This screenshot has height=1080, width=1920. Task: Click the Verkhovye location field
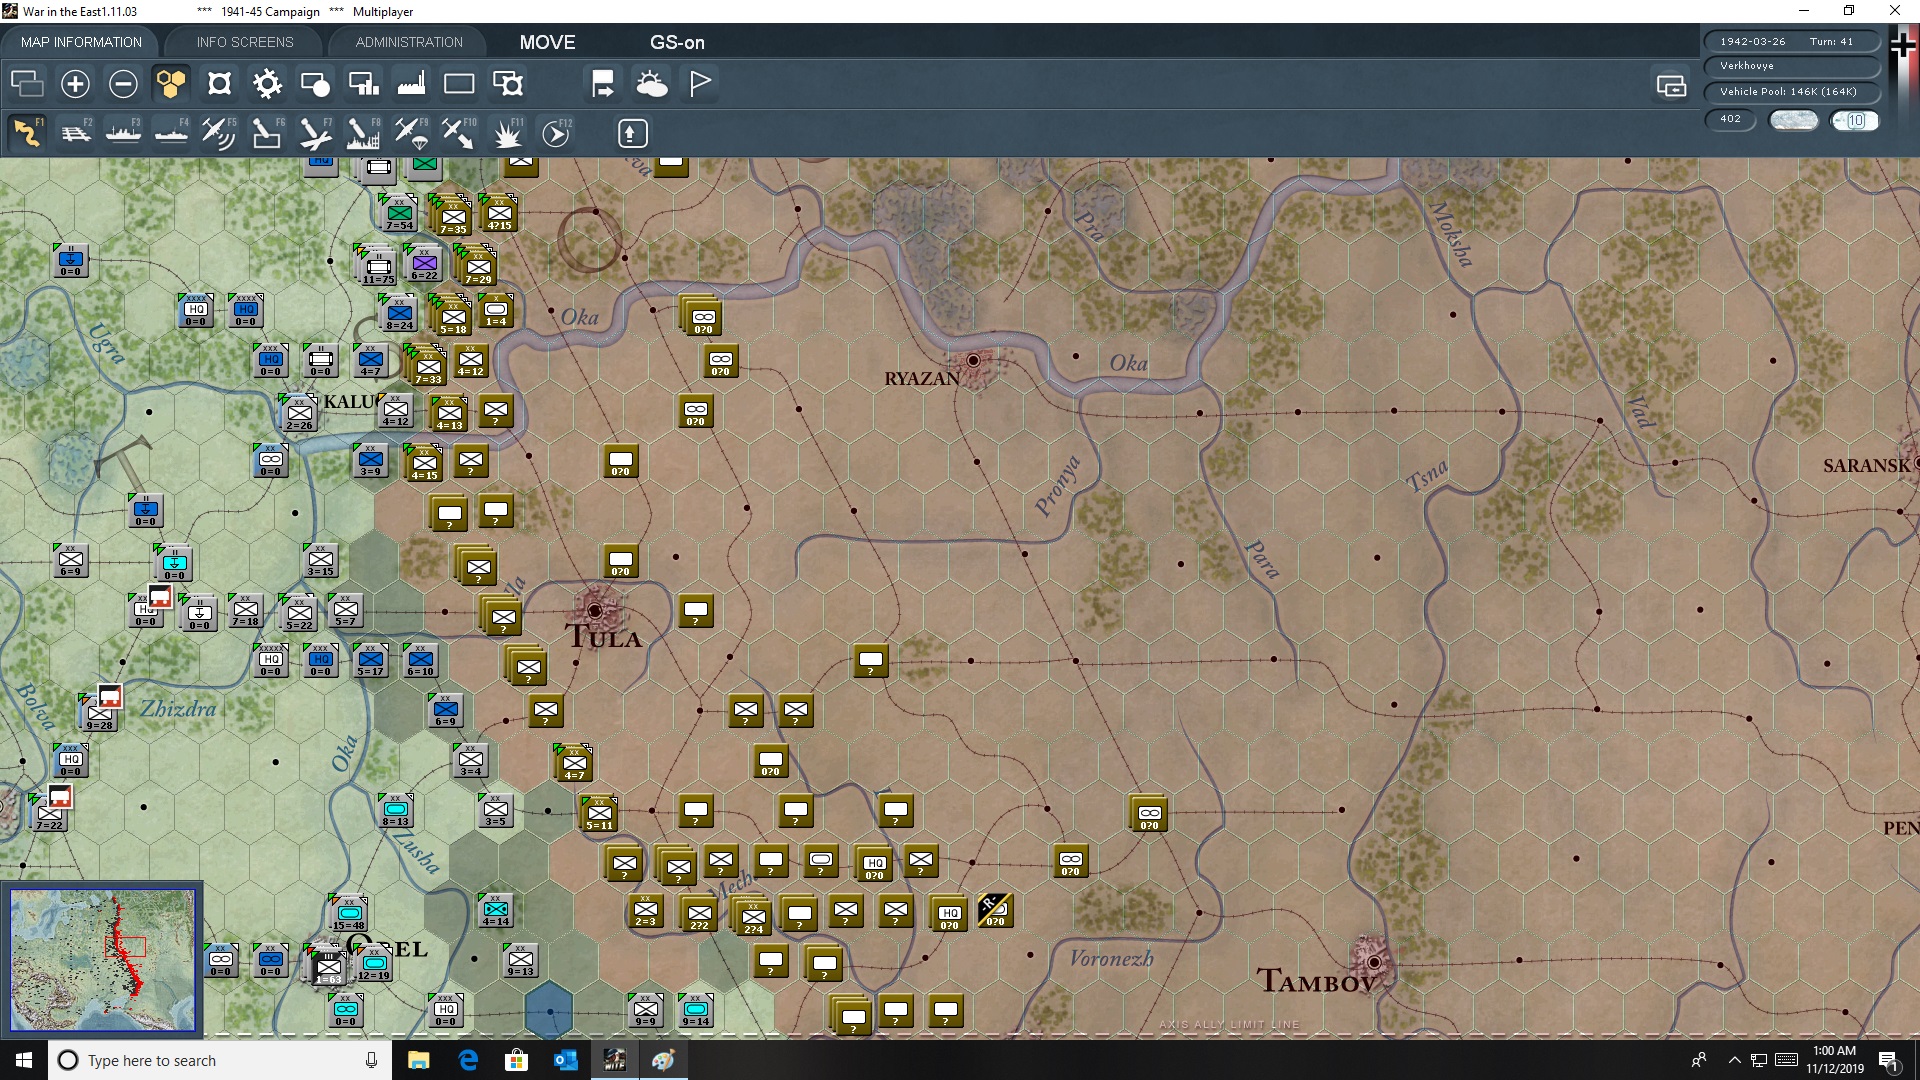pyautogui.click(x=1791, y=66)
